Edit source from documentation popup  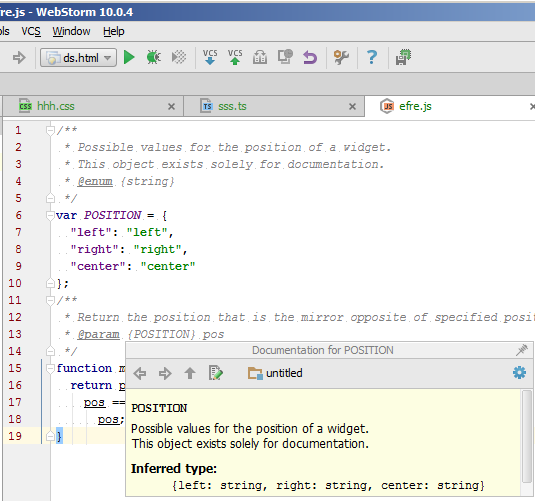coord(216,373)
